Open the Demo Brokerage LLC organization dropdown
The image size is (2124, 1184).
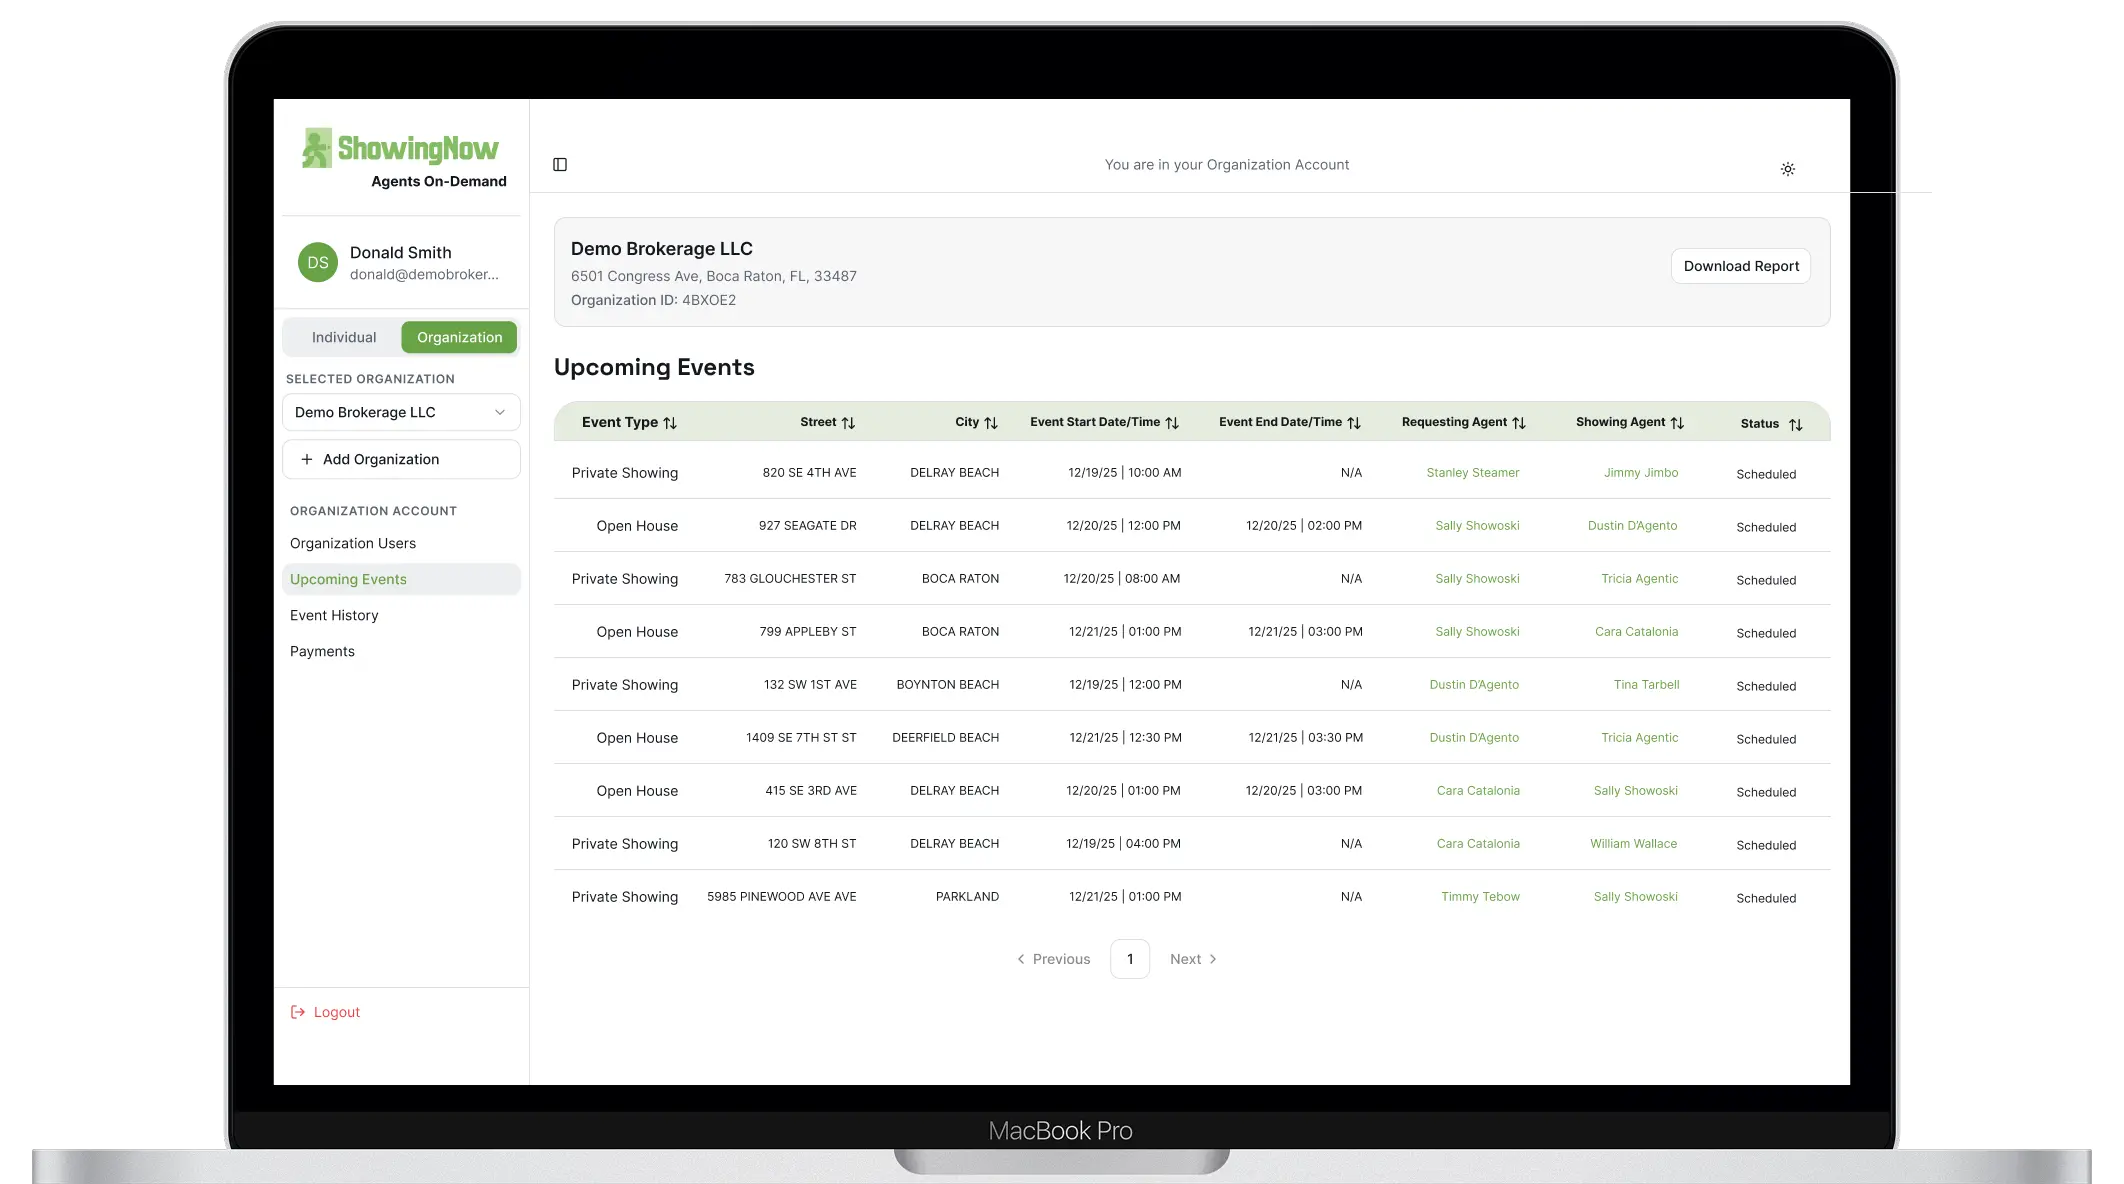(x=400, y=412)
